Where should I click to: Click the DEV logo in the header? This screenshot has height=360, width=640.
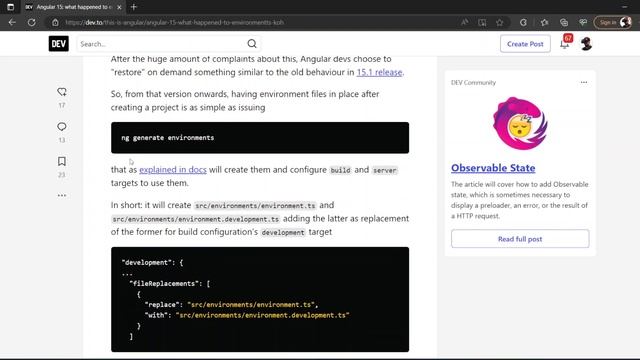tap(59, 44)
